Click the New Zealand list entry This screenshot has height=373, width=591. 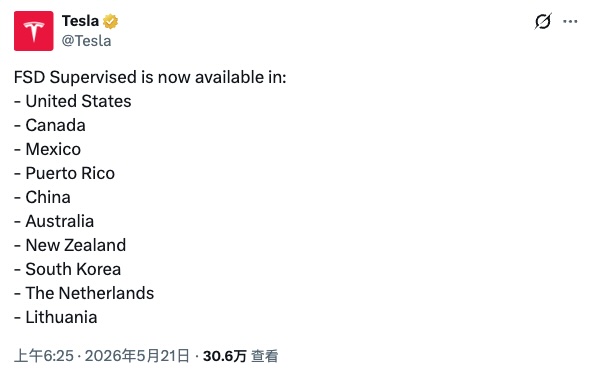click(70, 246)
